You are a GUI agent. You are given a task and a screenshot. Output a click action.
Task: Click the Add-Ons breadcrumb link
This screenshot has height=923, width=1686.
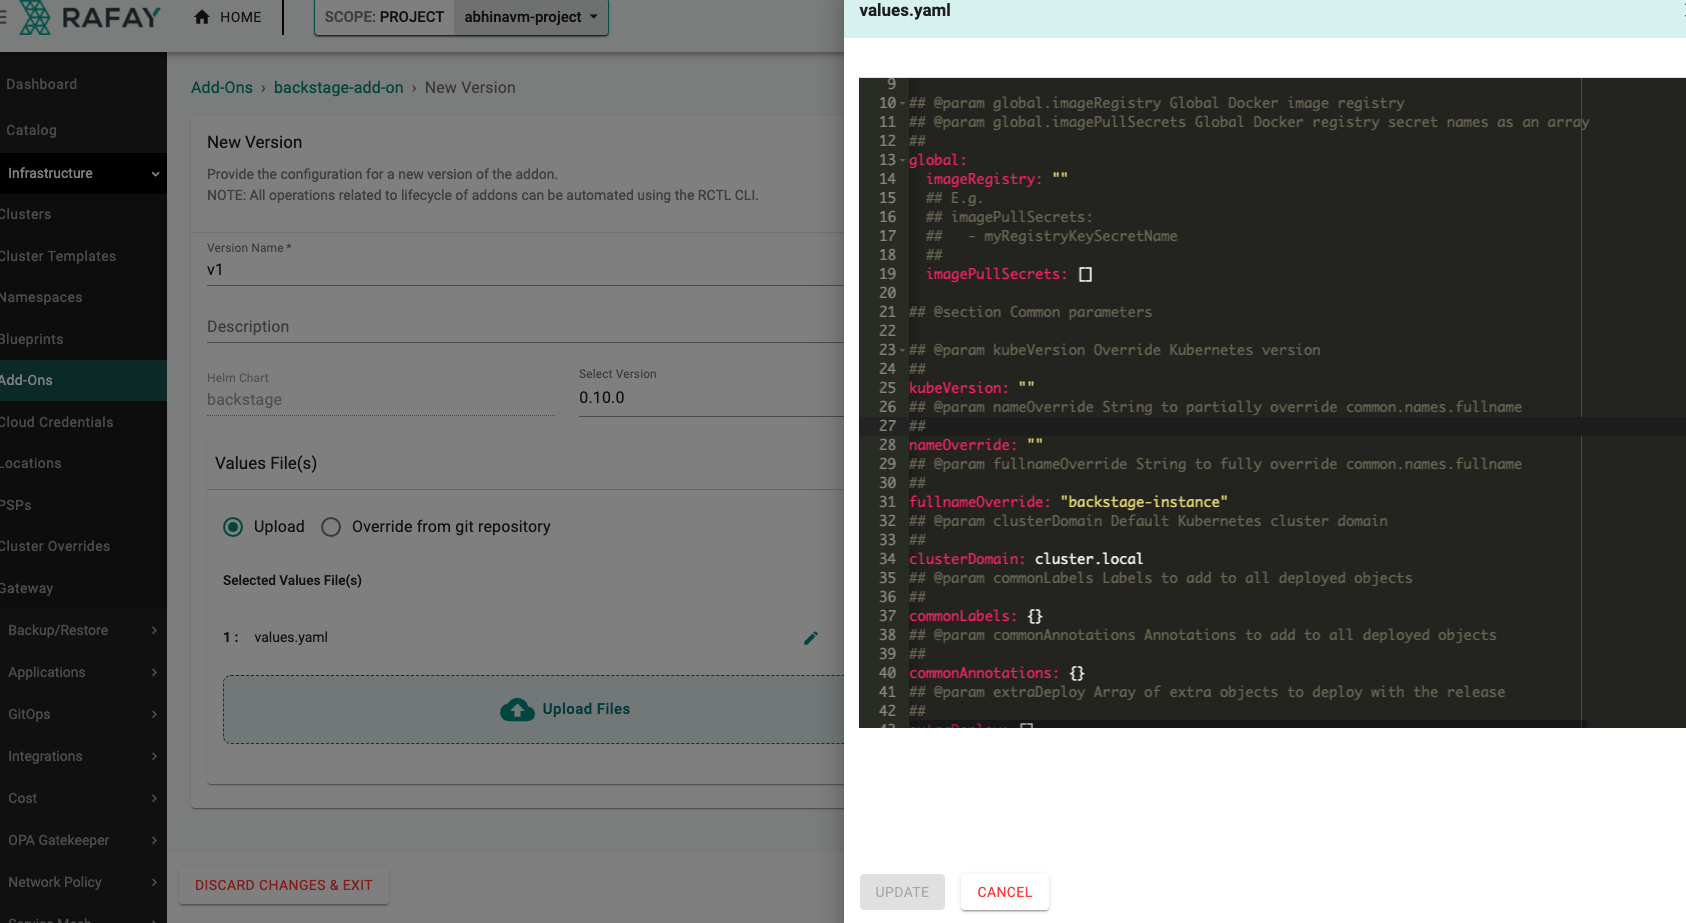coord(222,88)
